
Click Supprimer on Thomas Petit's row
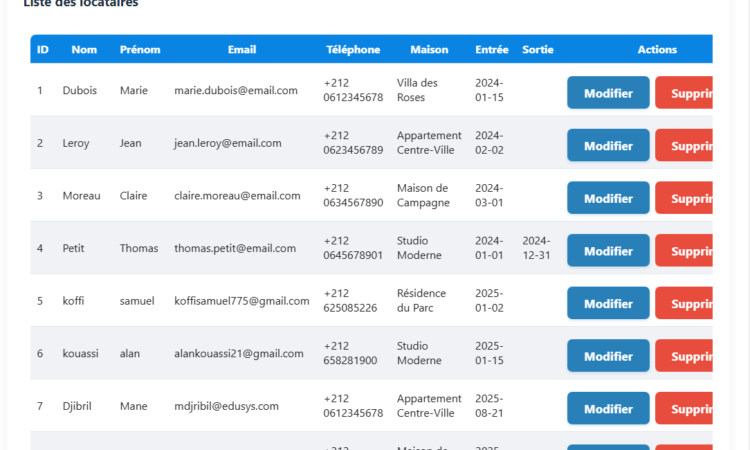[685, 251]
